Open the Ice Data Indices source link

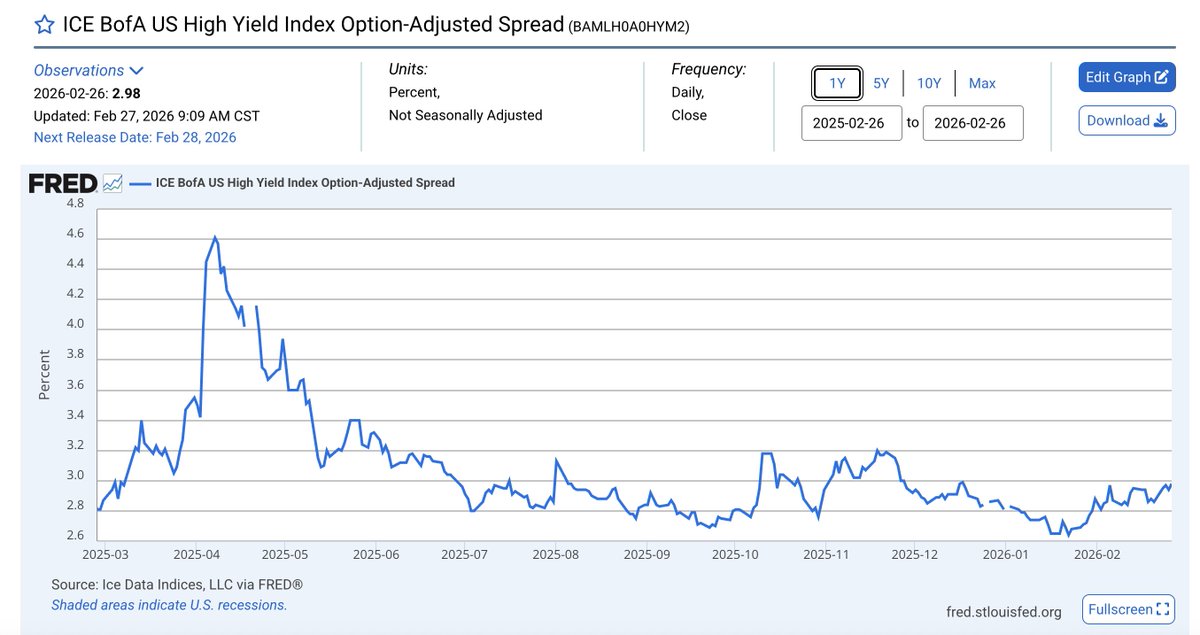pyautogui.click(x=177, y=584)
